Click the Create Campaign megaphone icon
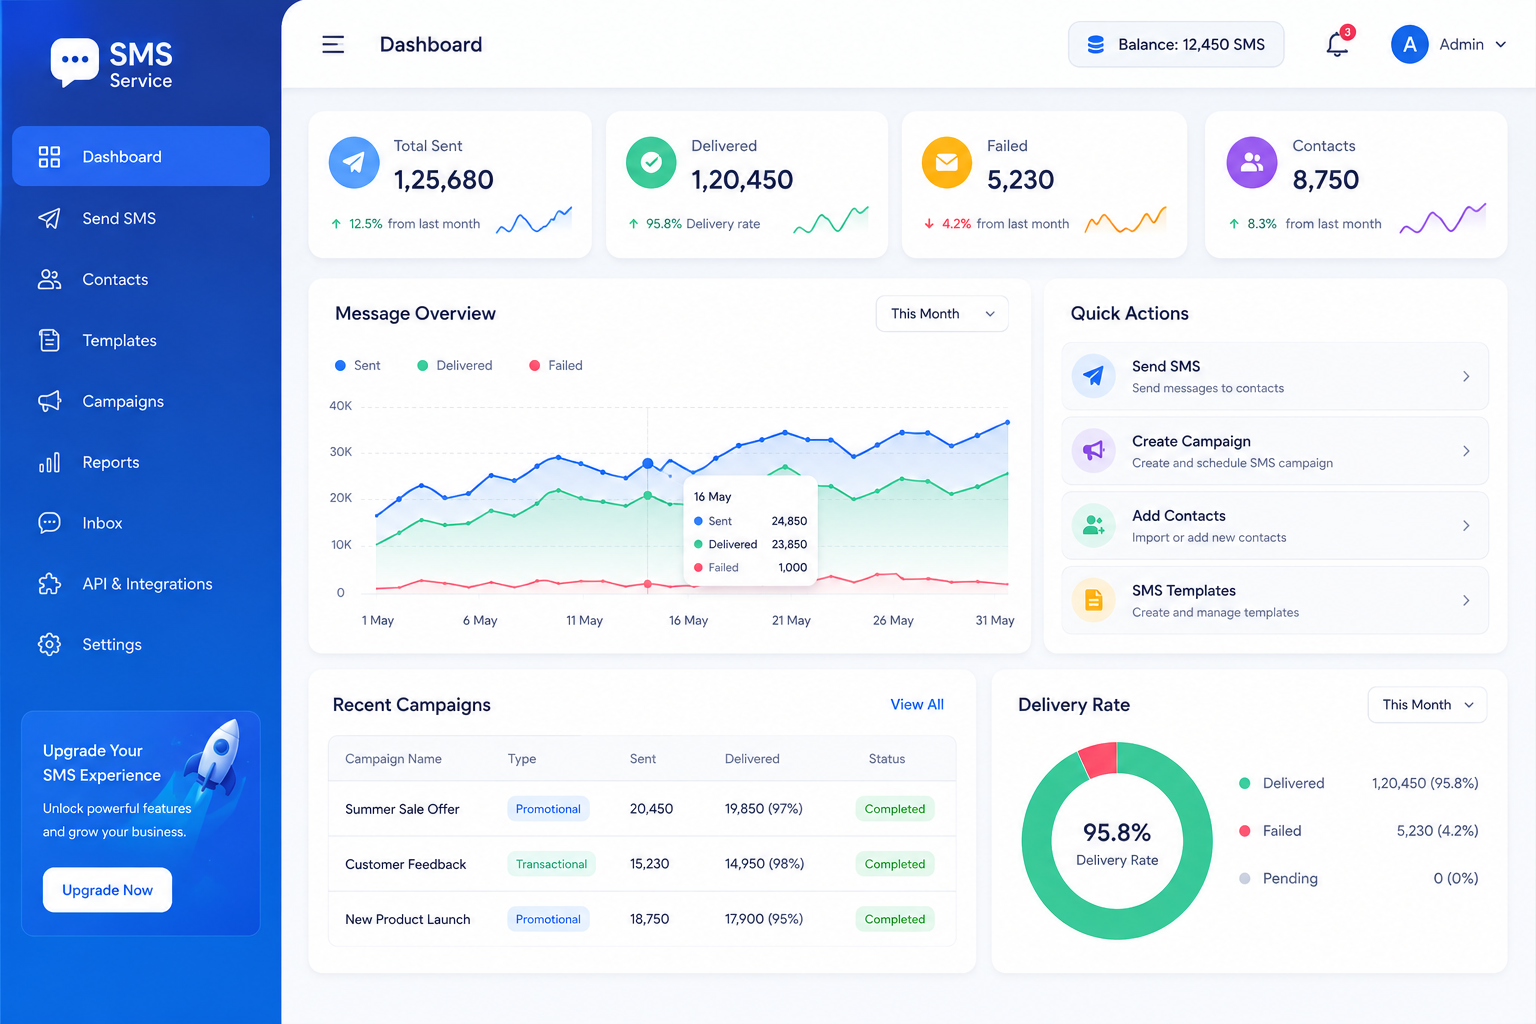The width and height of the screenshot is (1536, 1024). [x=1094, y=451]
